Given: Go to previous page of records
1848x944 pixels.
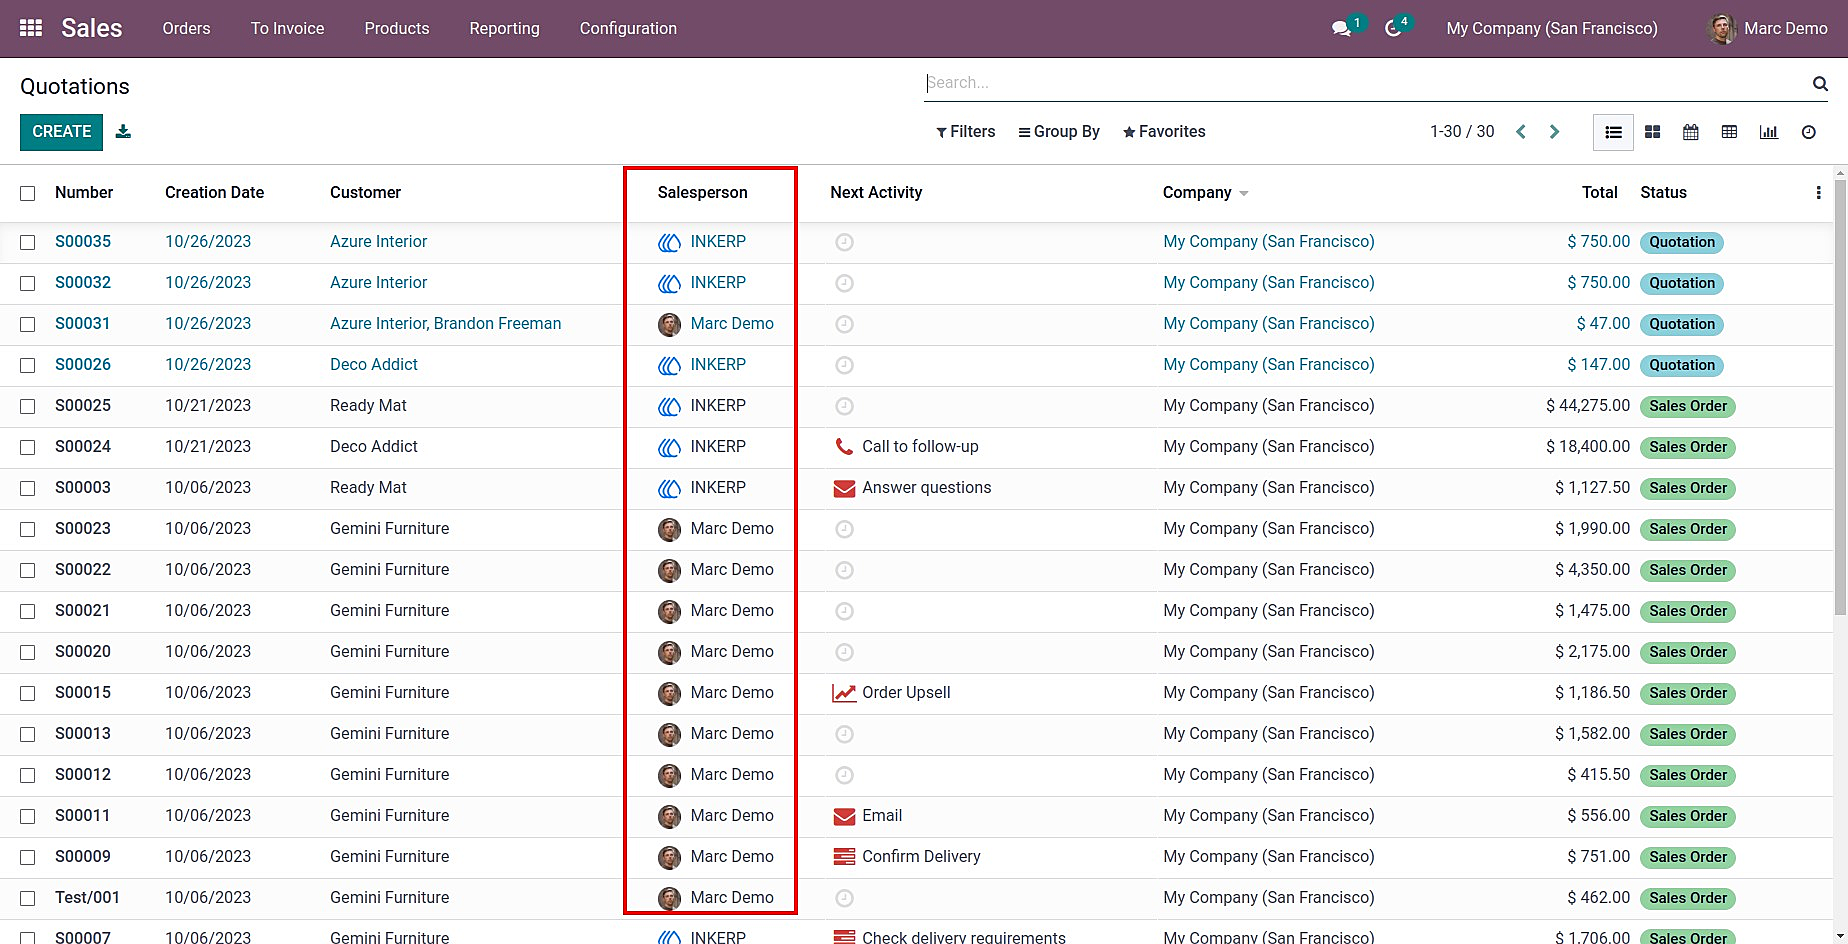Looking at the screenshot, I should (1521, 132).
